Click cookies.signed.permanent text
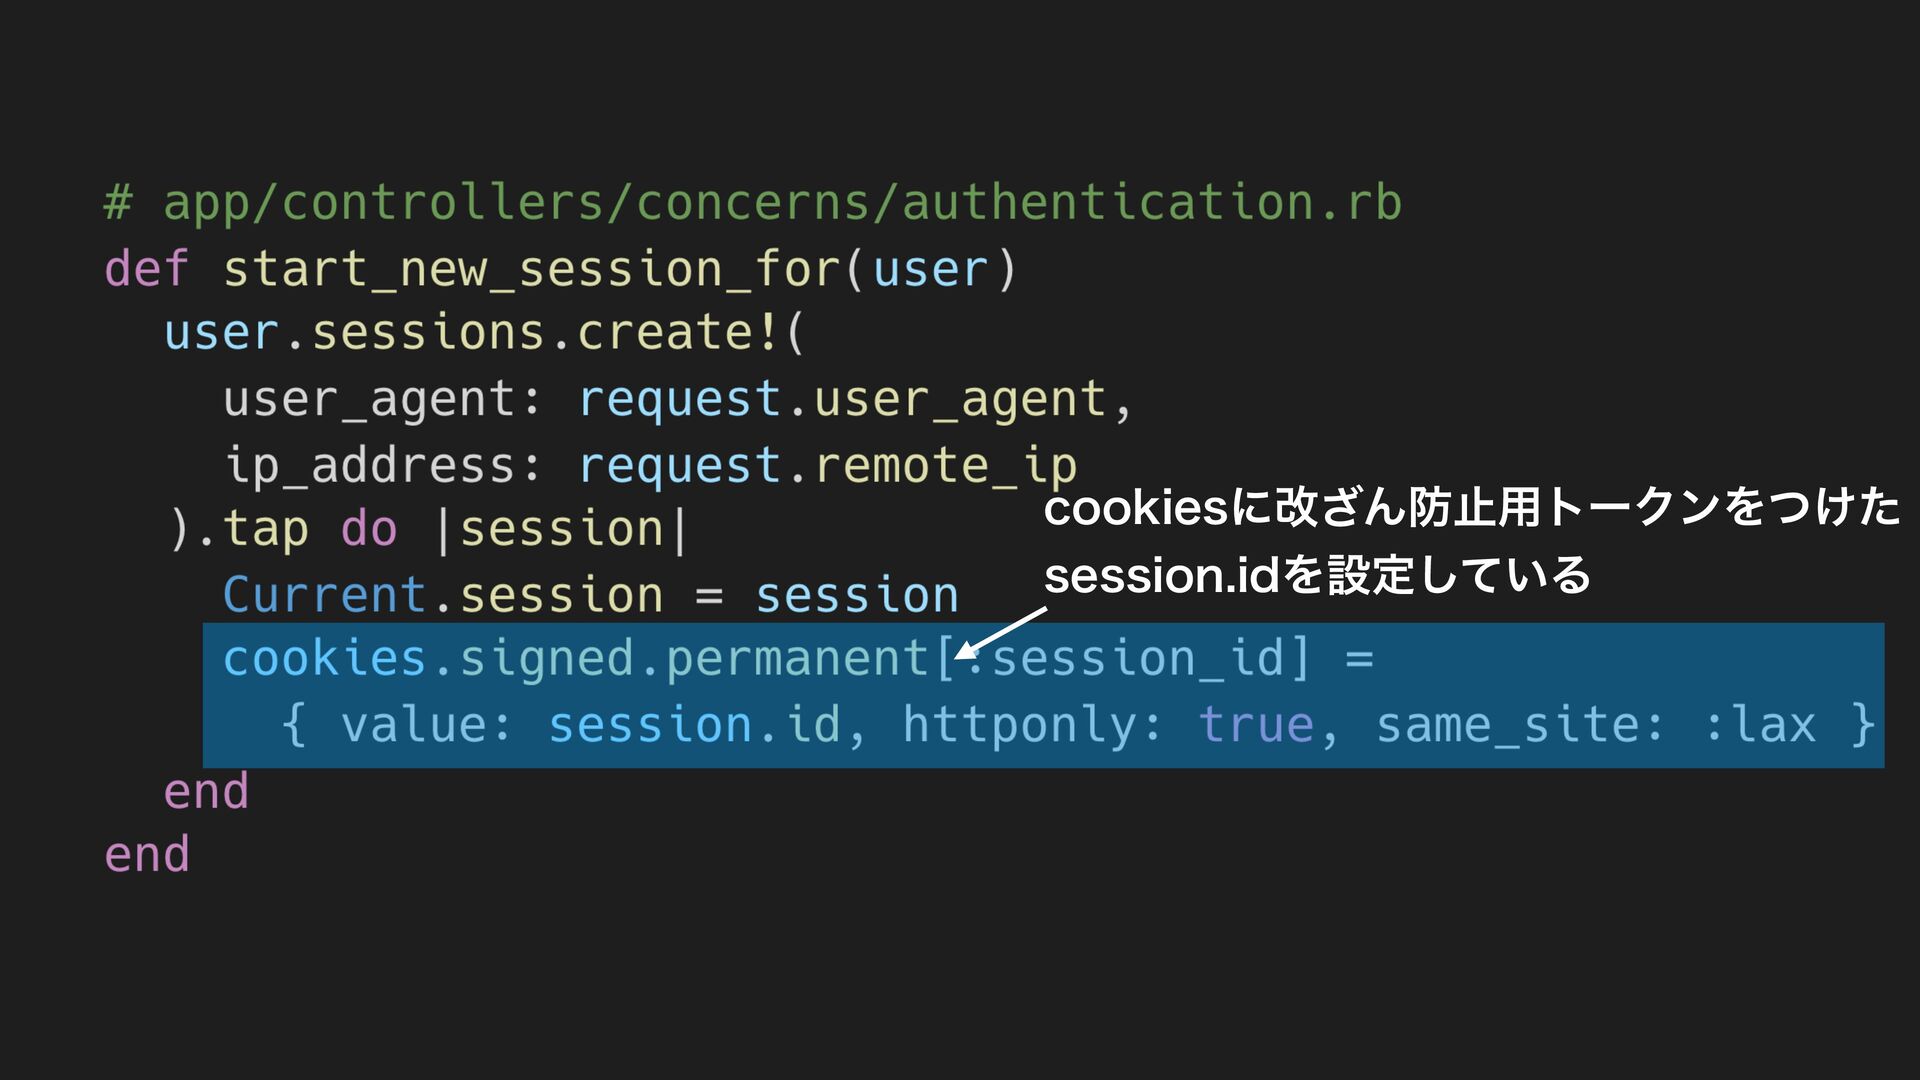Image resolution: width=1920 pixels, height=1080 pixels. (x=576, y=659)
